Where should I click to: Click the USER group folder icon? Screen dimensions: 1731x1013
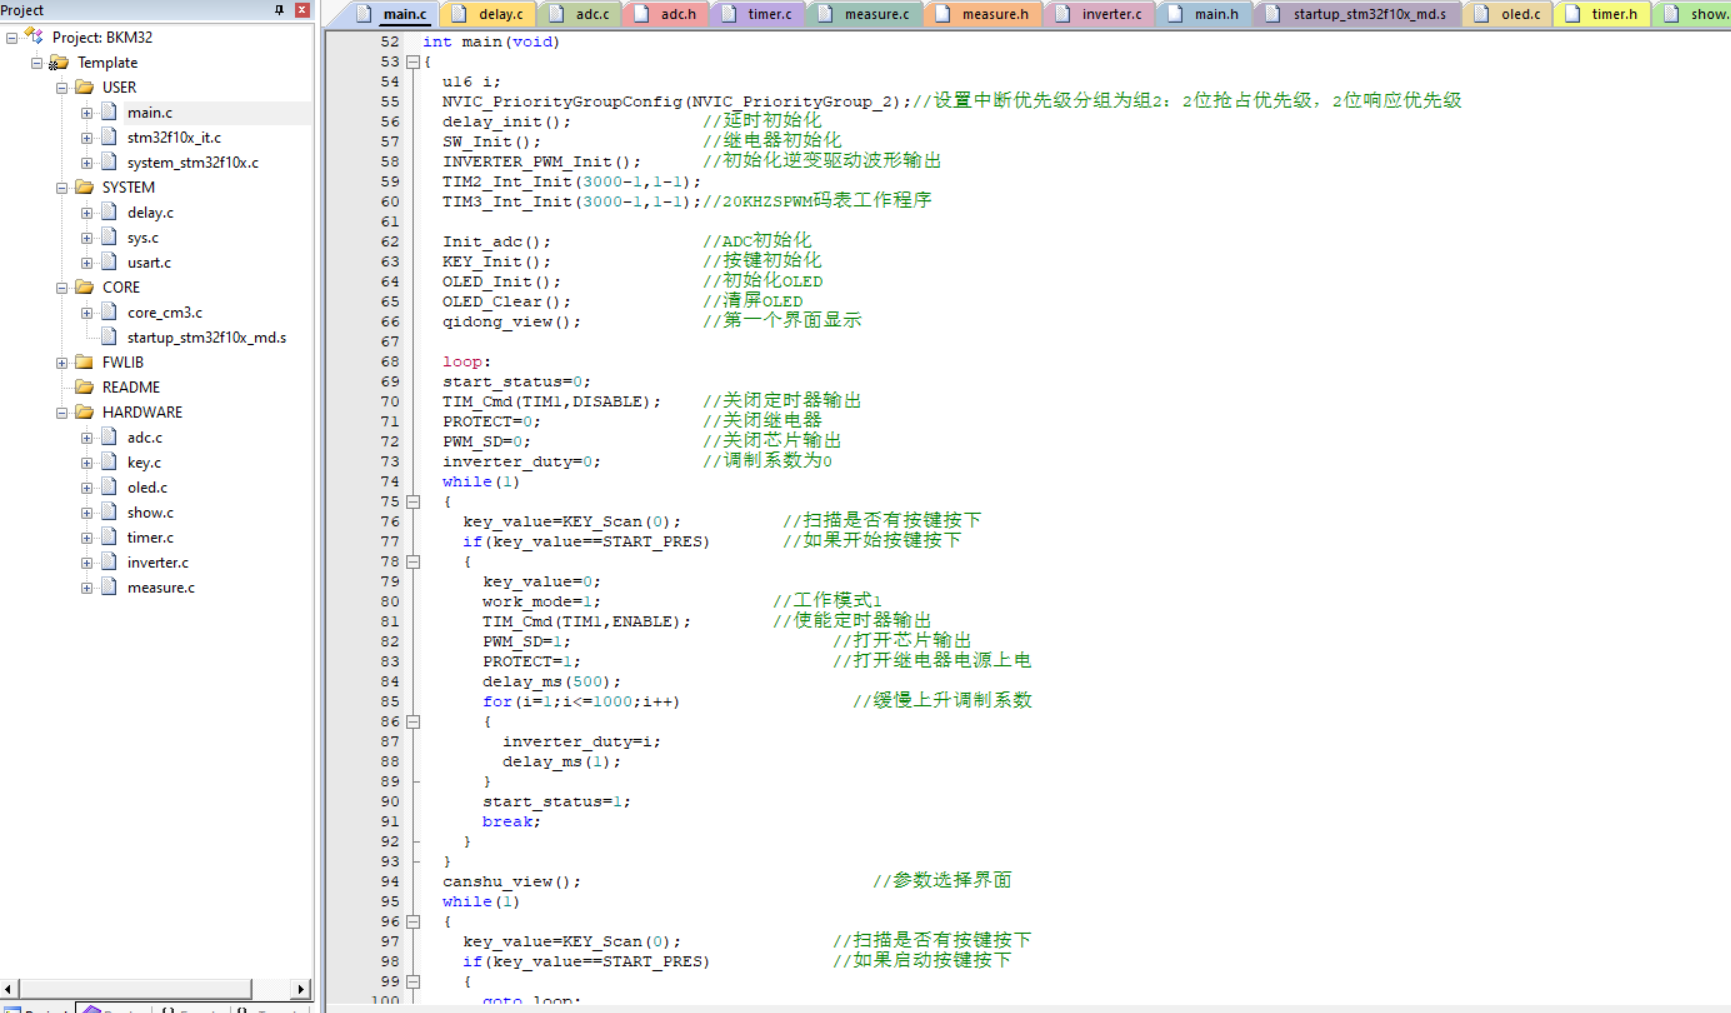tap(85, 87)
